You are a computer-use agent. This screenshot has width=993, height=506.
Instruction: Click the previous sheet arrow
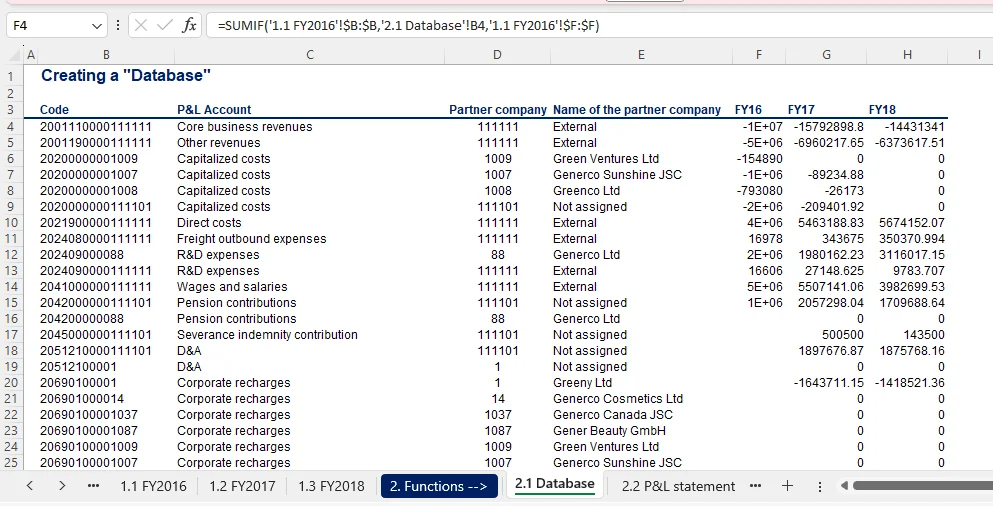tap(31, 486)
